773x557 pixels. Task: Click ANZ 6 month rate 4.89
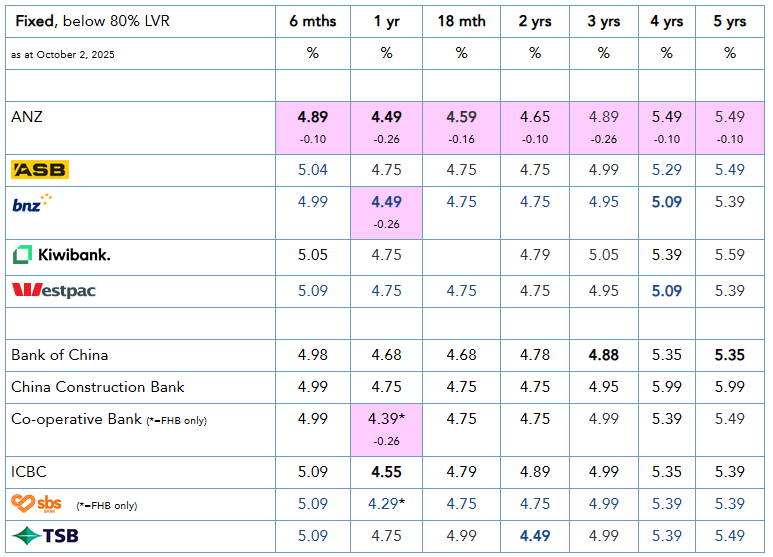click(x=313, y=117)
